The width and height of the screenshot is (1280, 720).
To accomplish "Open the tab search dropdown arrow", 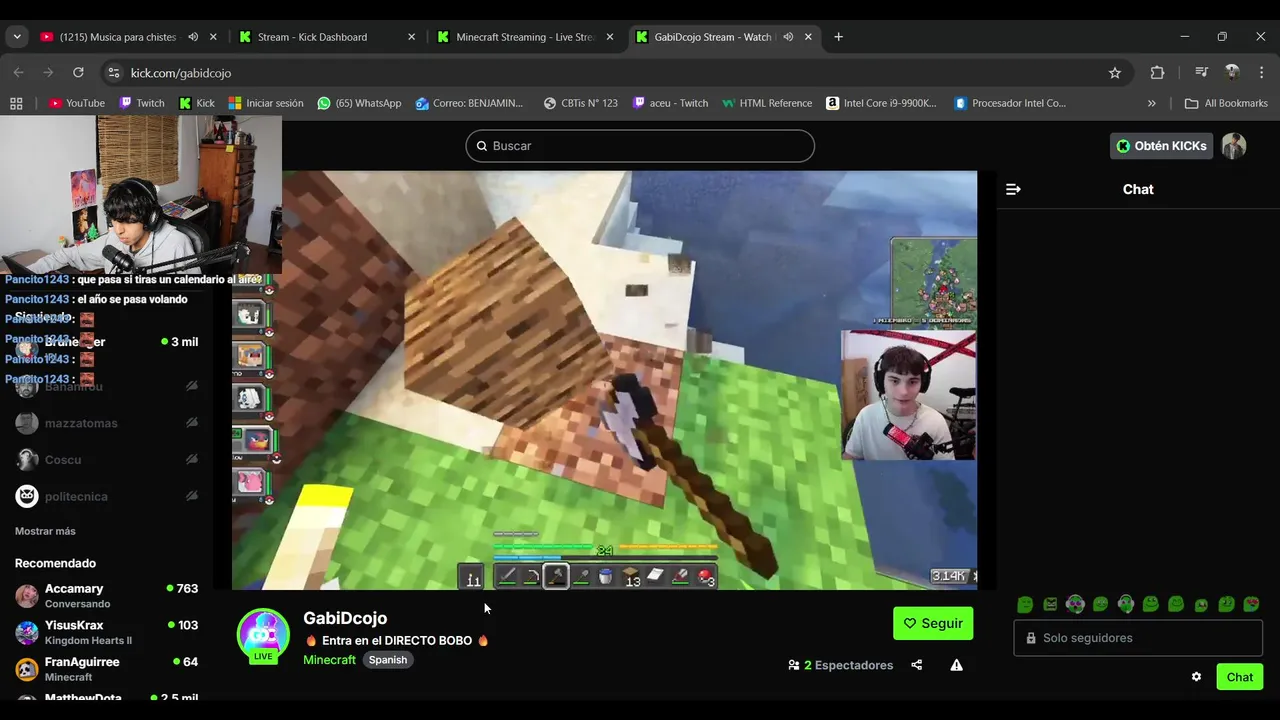I will (x=16, y=37).
